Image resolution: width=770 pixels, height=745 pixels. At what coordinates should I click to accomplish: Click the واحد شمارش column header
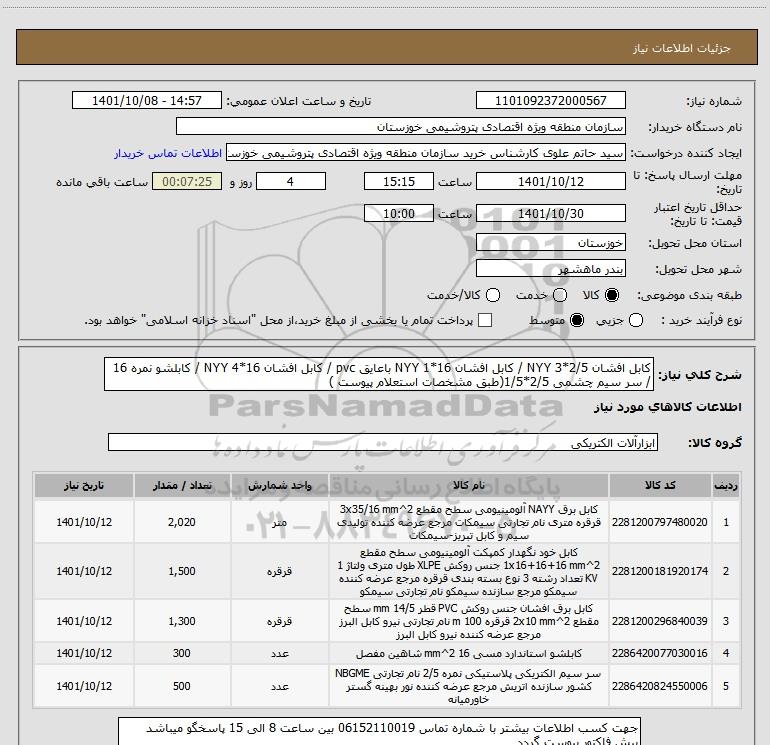tap(279, 486)
